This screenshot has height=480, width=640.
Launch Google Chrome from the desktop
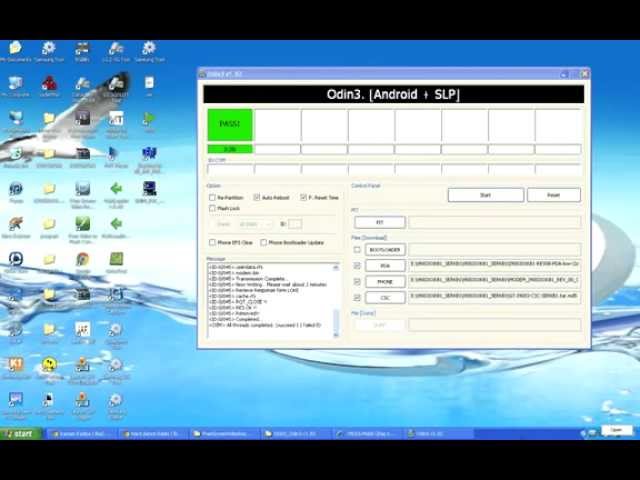pyautogui.click(x=82, y=260)
